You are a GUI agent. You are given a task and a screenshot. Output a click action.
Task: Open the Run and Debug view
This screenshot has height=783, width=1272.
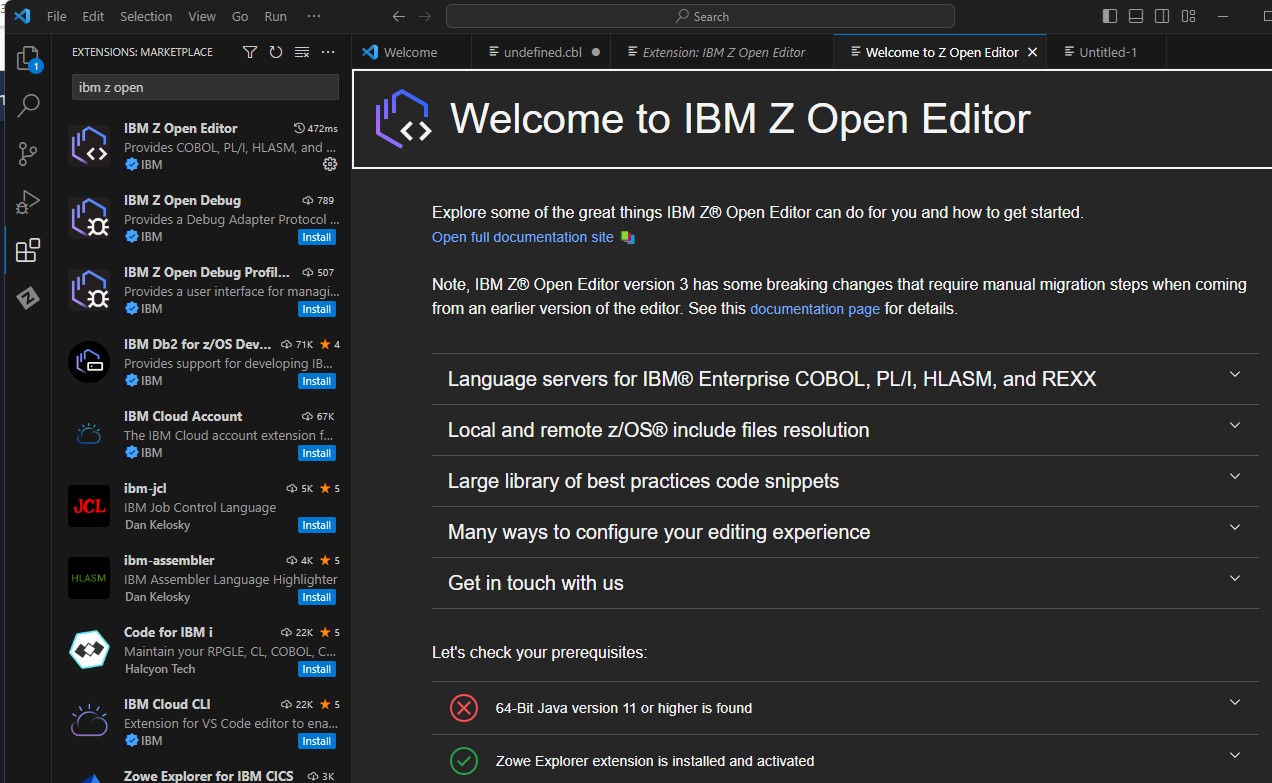[x=28, y=202]
